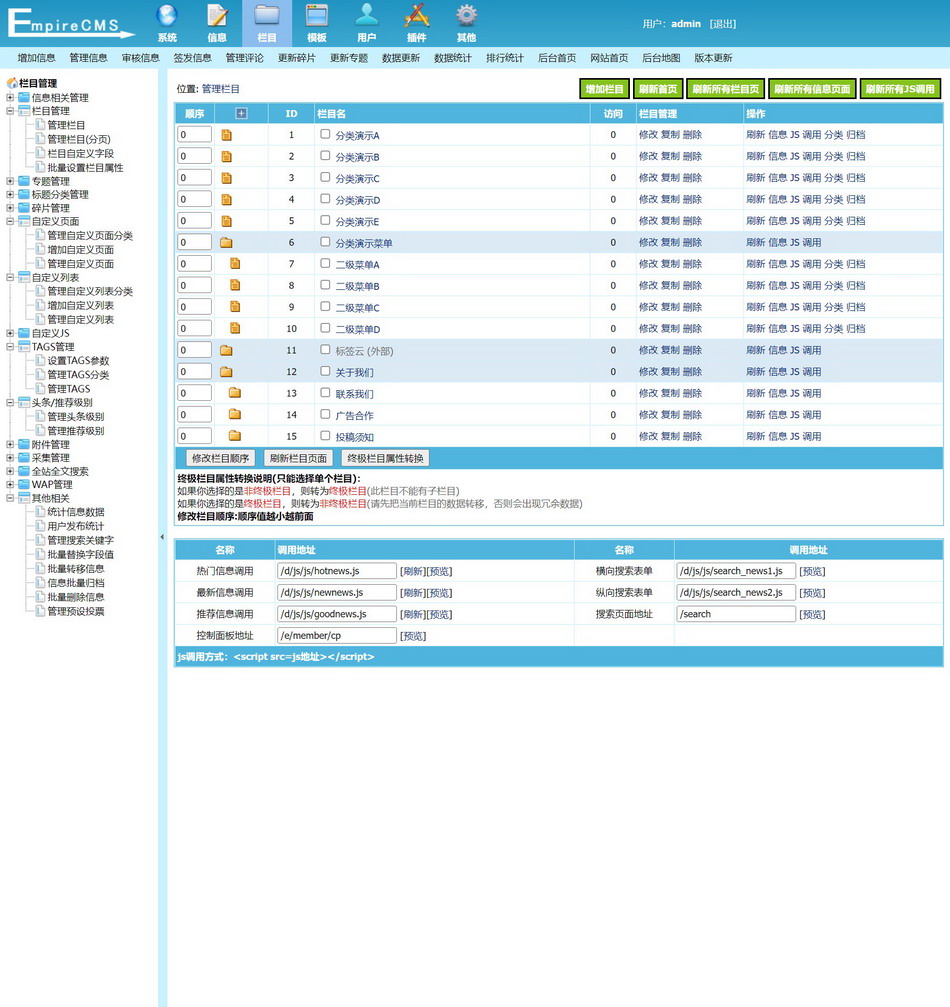Click [预览] link for 控制面板地址
The height and width of the screenshot is (1007, 950).
click(x=413, y=636)
